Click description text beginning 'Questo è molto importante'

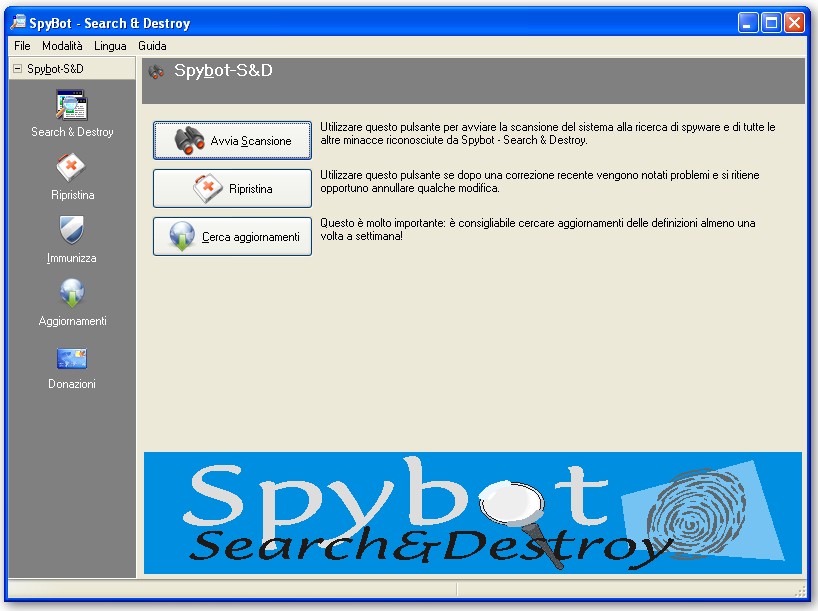[x=538, y=230]
